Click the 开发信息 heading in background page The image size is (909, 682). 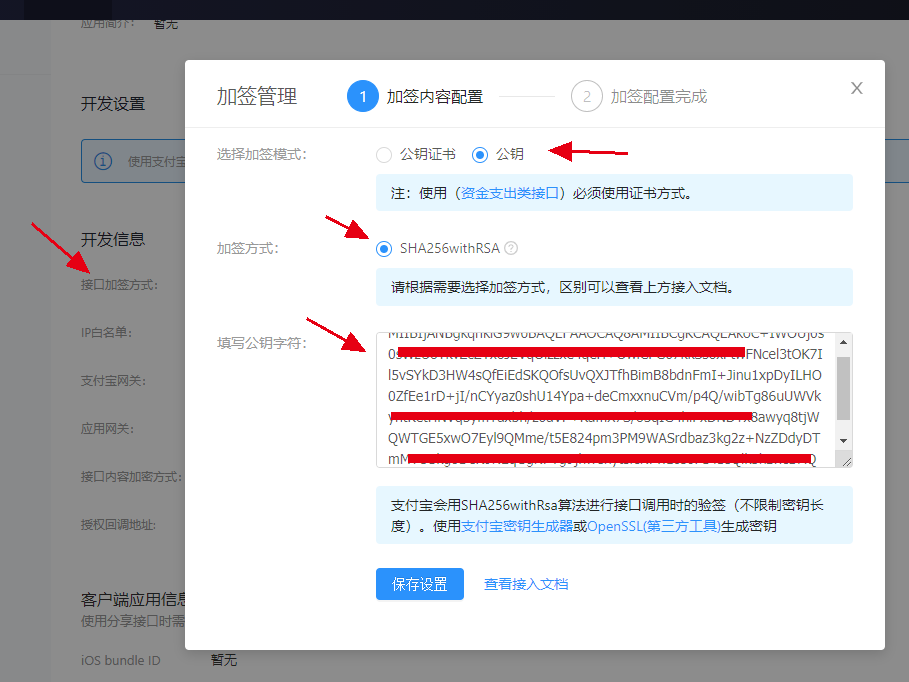pos(113,239)
